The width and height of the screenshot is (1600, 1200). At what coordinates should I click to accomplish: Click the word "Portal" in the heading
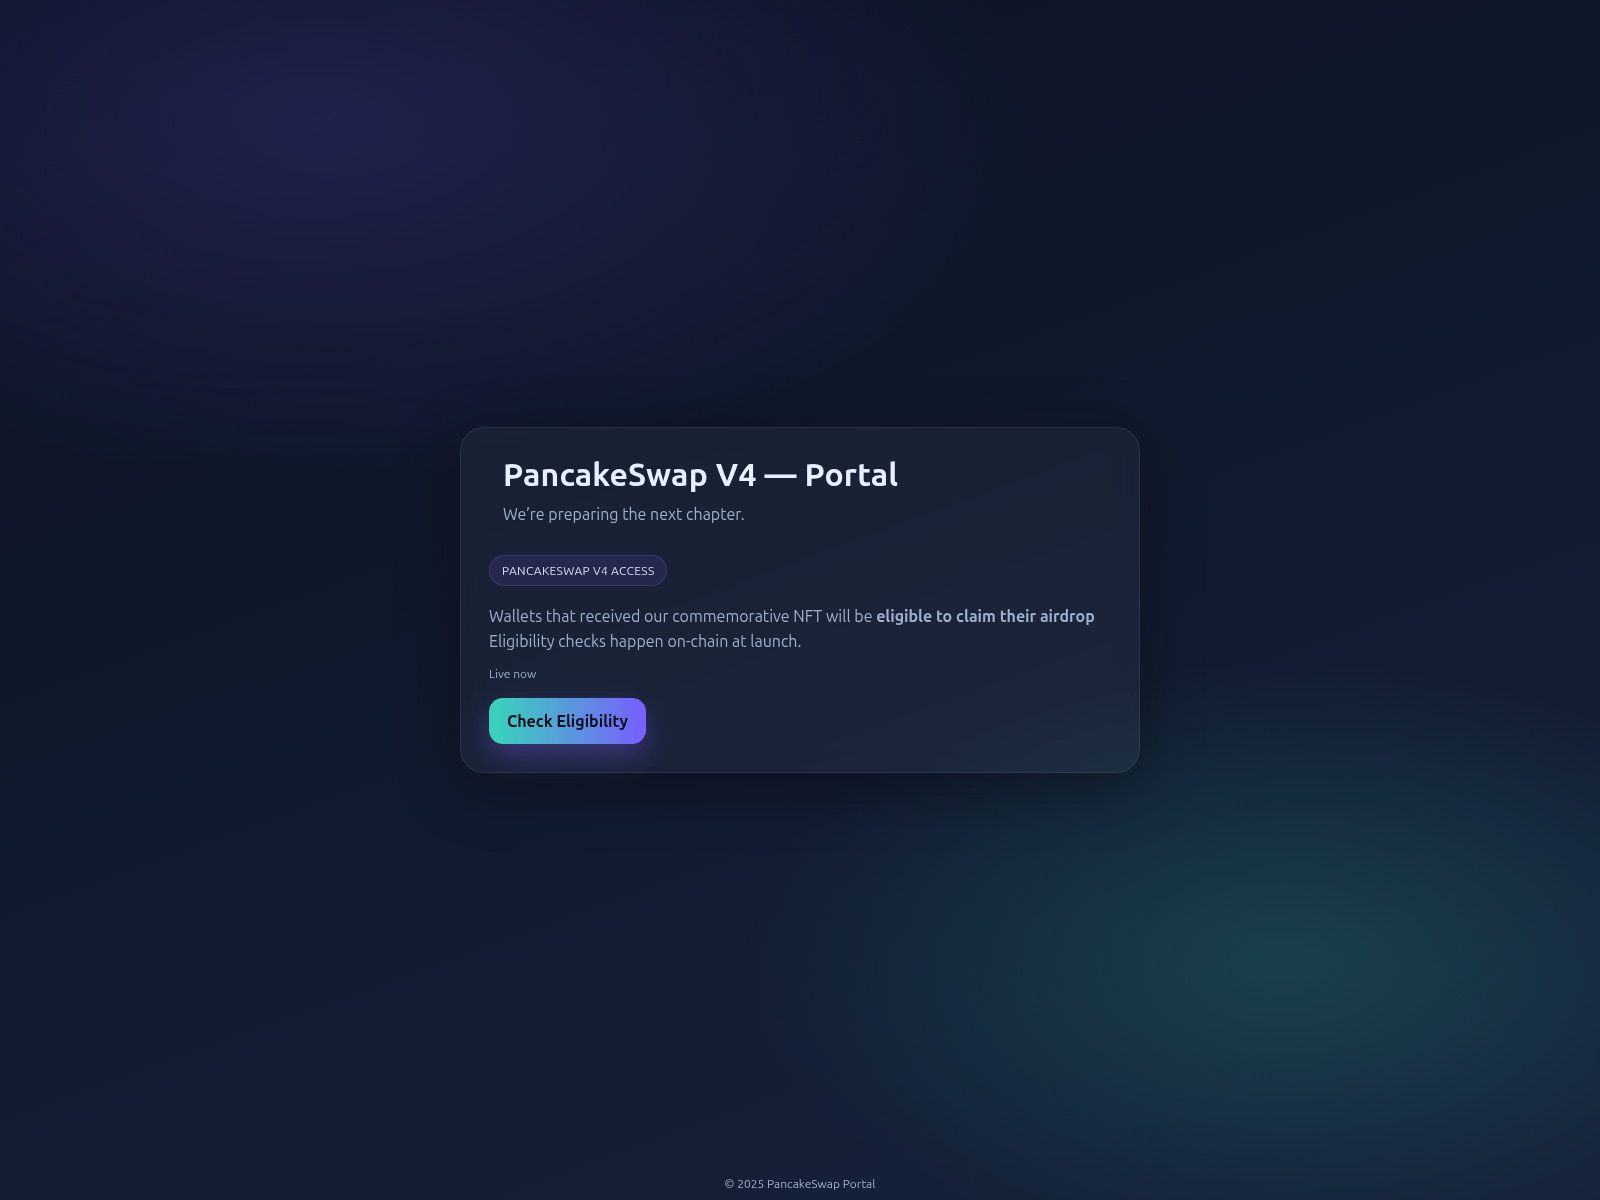coord(851,475)
